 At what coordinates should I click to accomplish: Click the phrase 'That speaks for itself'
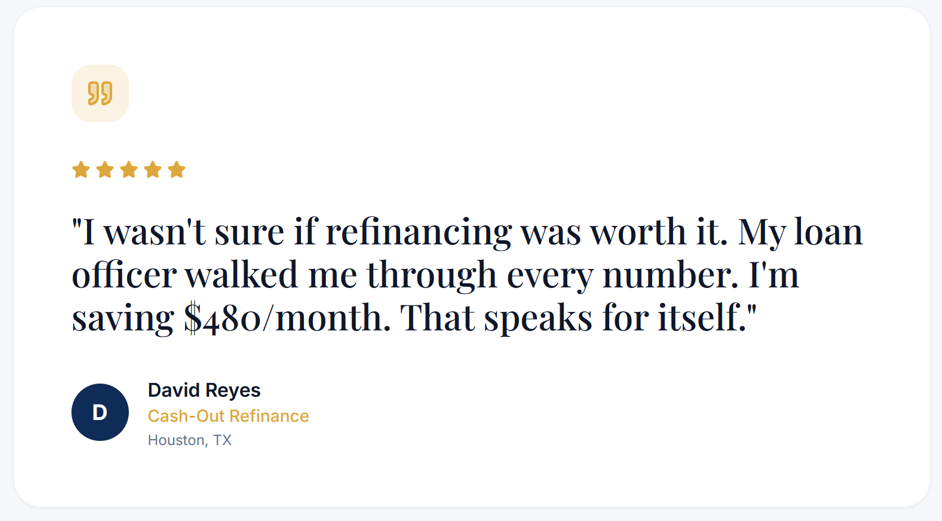point(580,317)
